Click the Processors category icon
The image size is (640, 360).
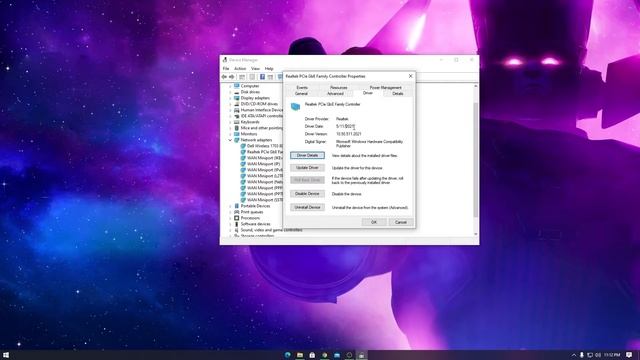coord(237,218)
